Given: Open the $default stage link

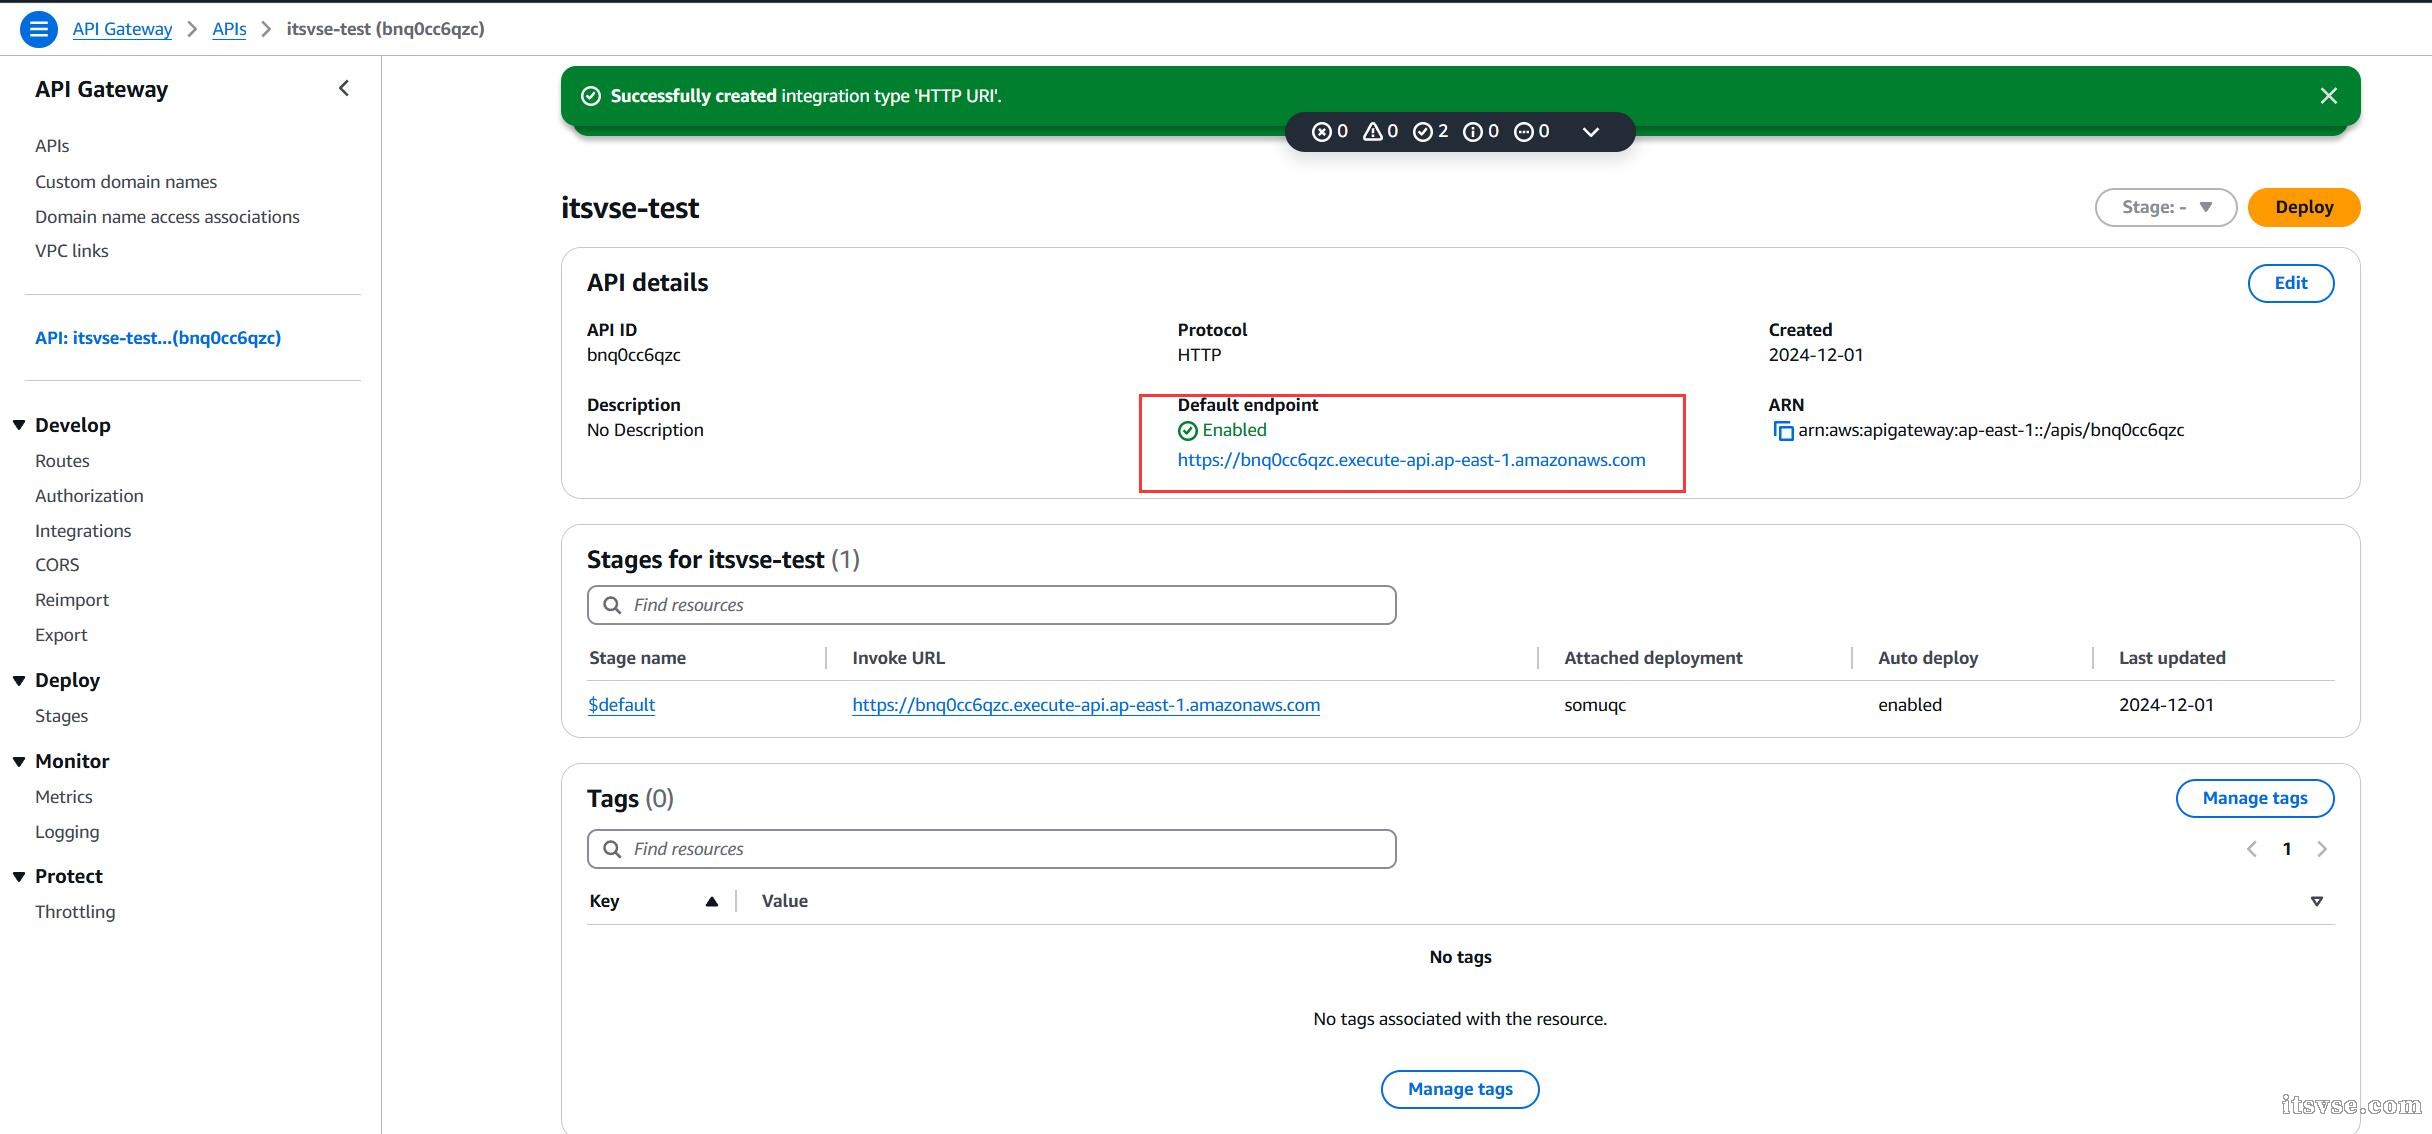Looking at the screenshot, I should click(x=621, y=705).
